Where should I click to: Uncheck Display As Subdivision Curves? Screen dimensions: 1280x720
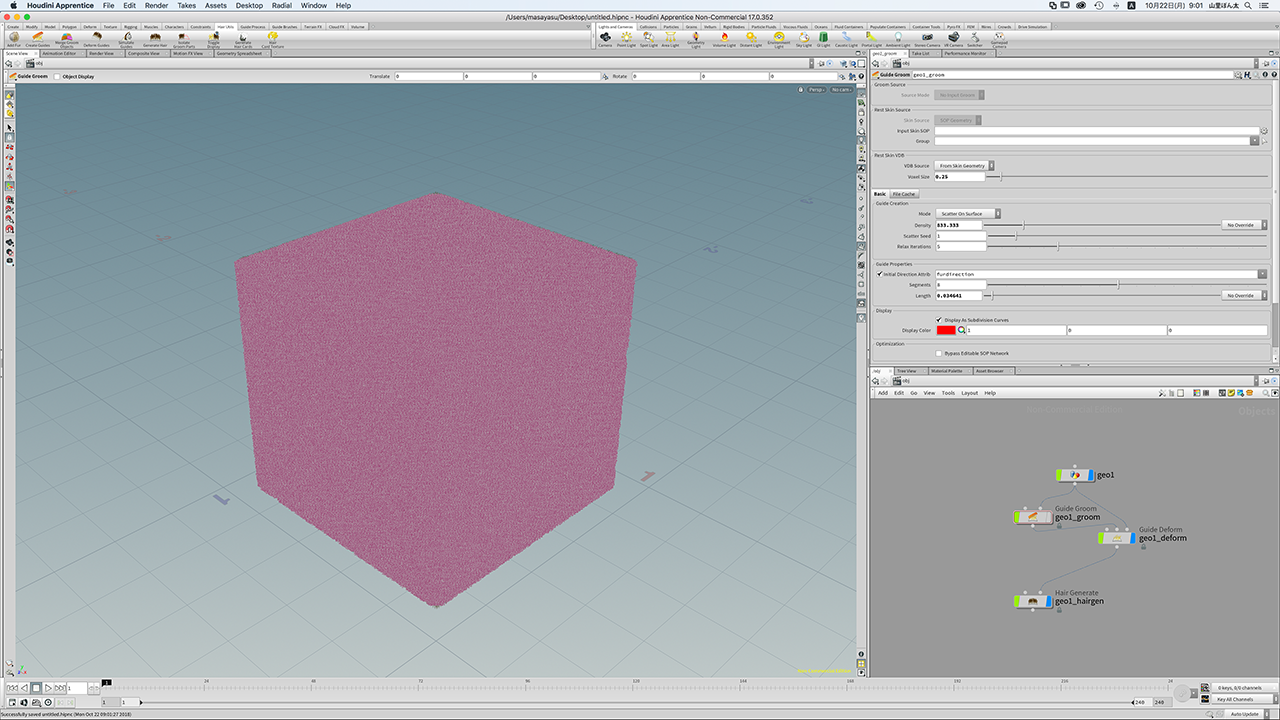(938, 320)
